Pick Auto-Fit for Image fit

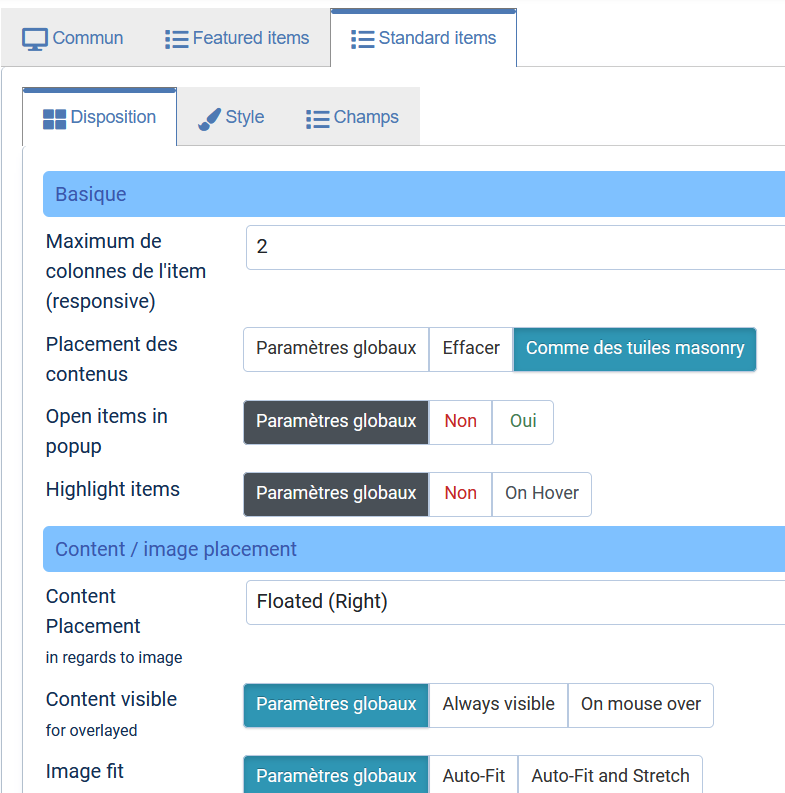pyautogui.click(x=473, y=775)
